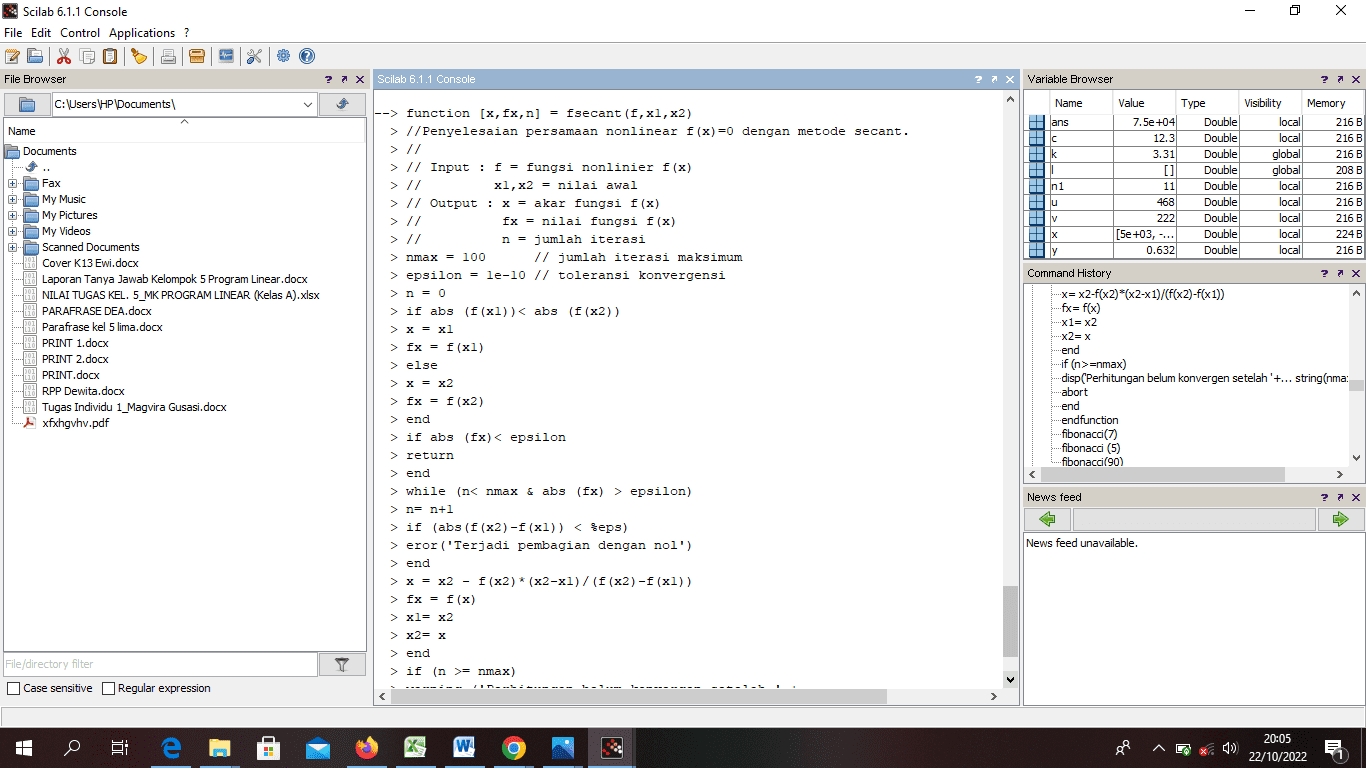This screenshot has height=768, width=1366.
Task: Select variable ans row in Variable Browser
Action: [x=1194, y=122]
